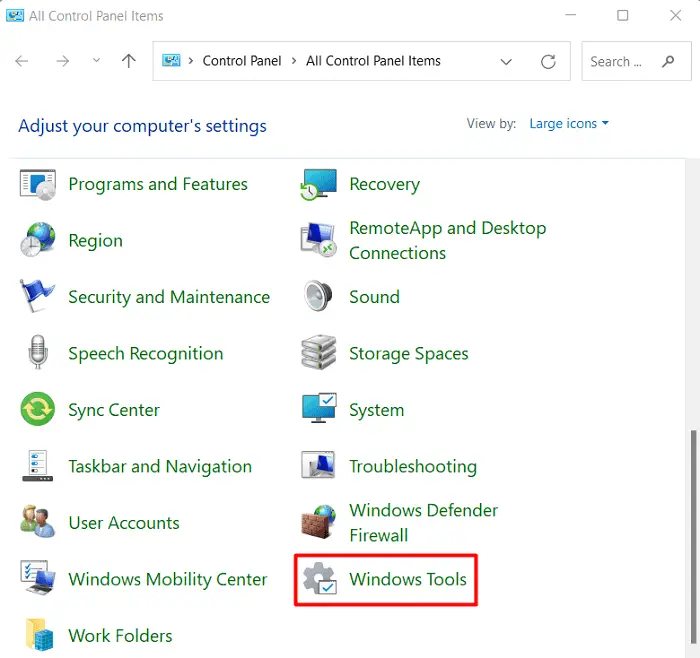Click the Windows Defender Firewall brick icon
Viewport: 700px width, 658px height.
click(x=318, y=521)
